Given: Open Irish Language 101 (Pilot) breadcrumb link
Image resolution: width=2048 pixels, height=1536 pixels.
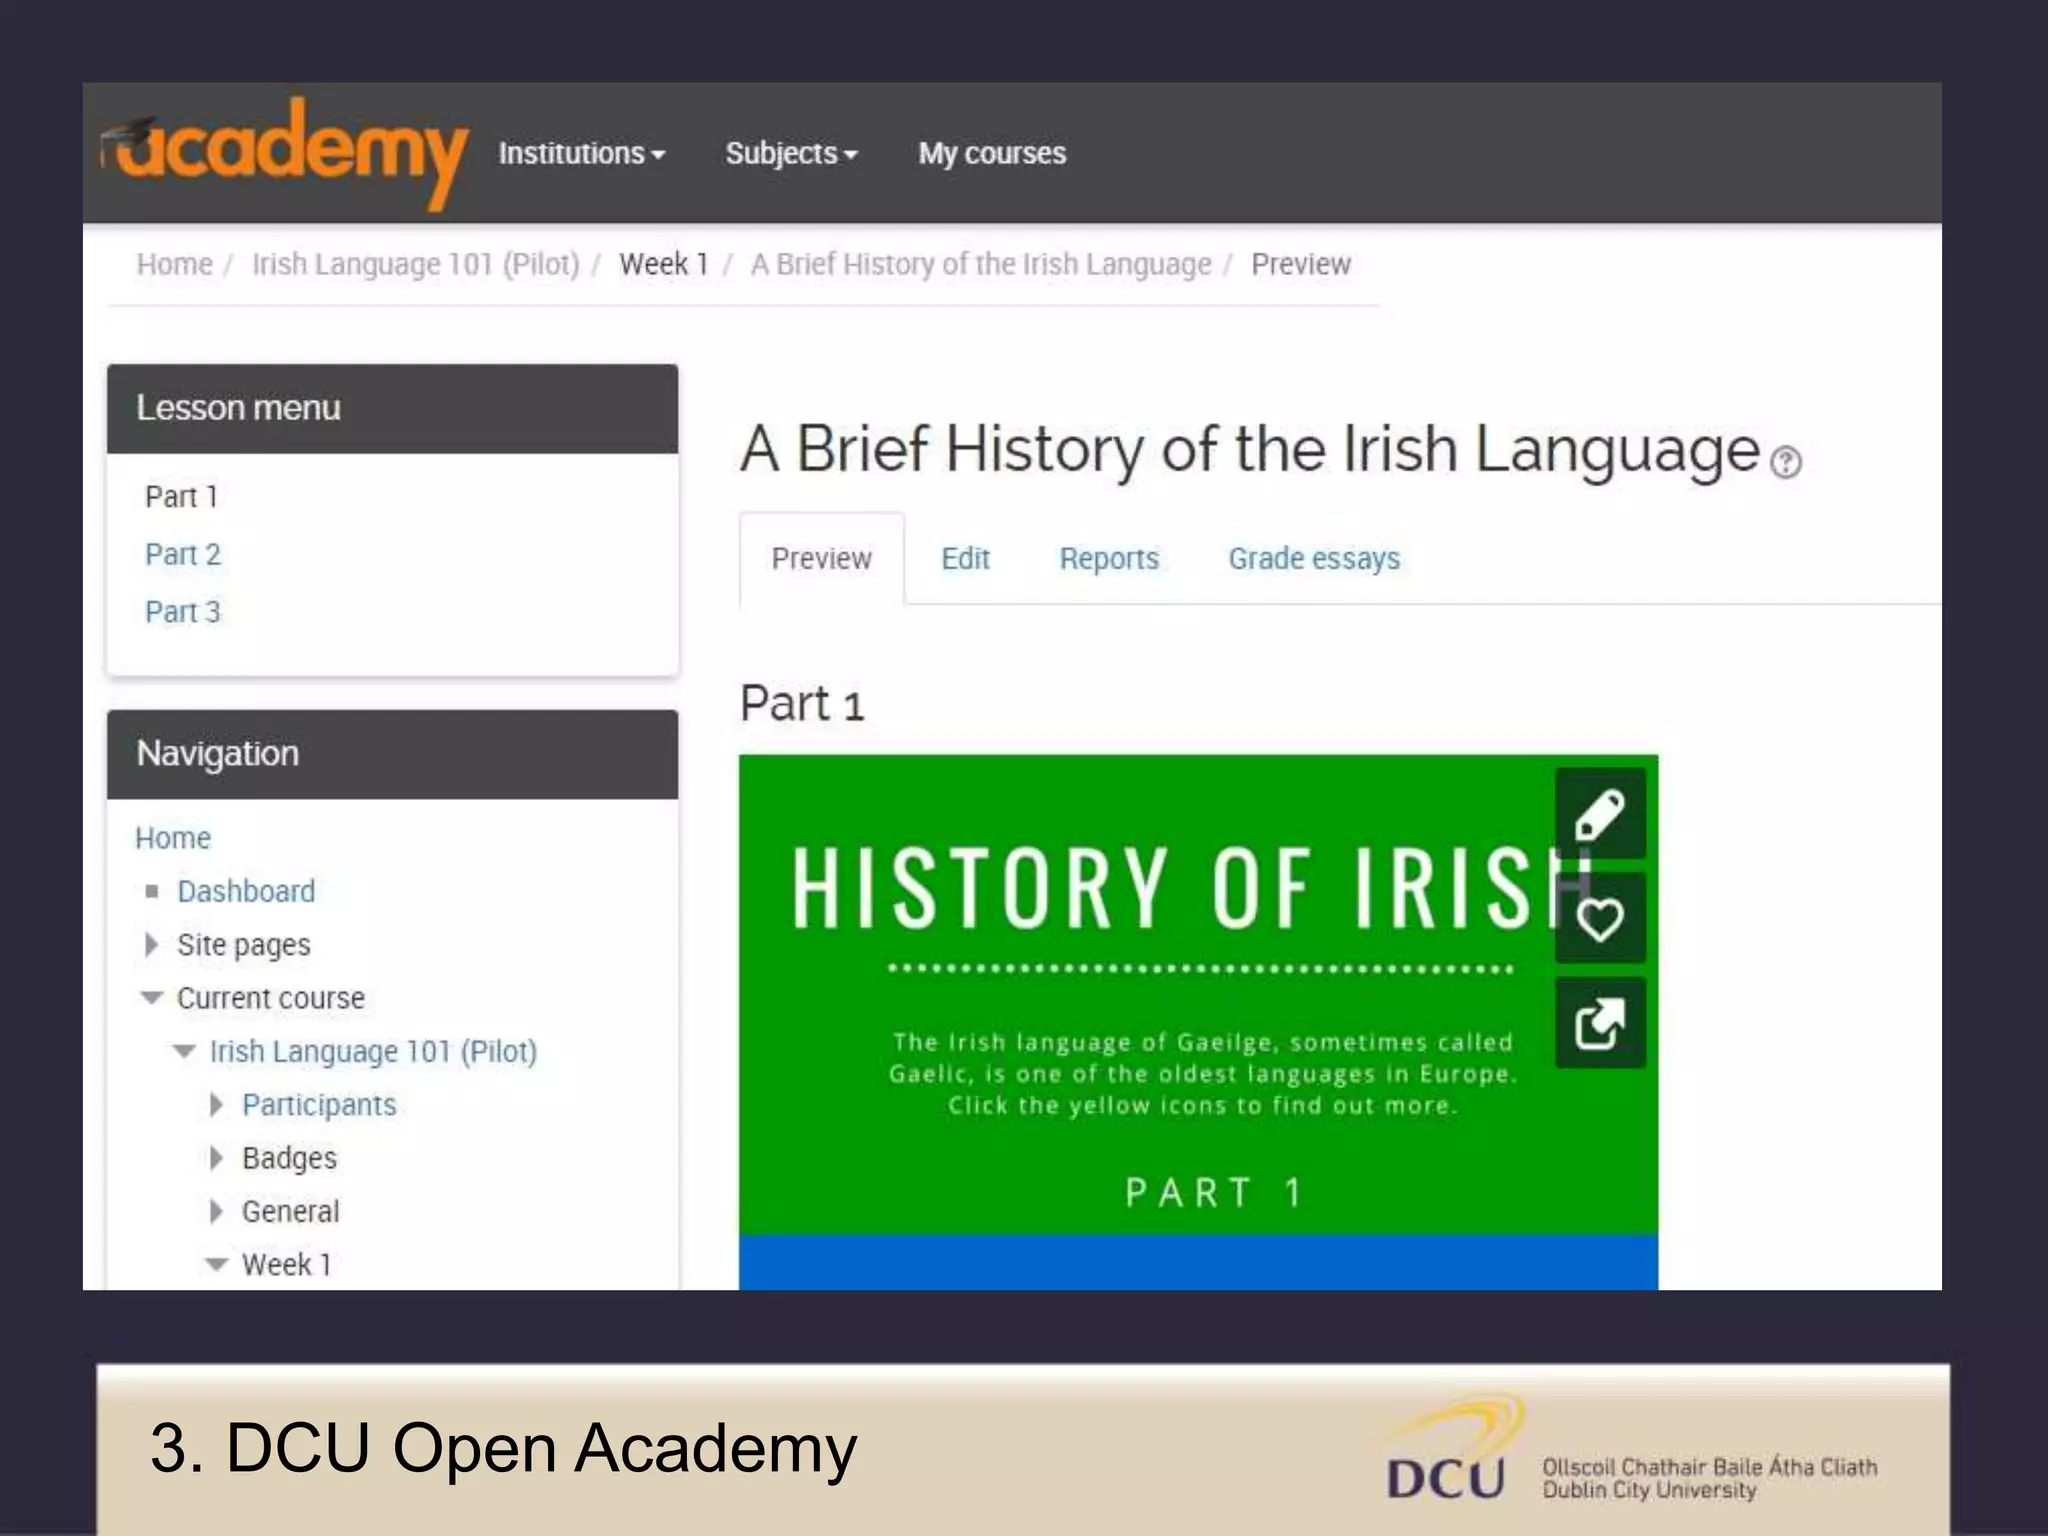Looking at the screenshot, I should pyautogui.click(x=416, y=264).
